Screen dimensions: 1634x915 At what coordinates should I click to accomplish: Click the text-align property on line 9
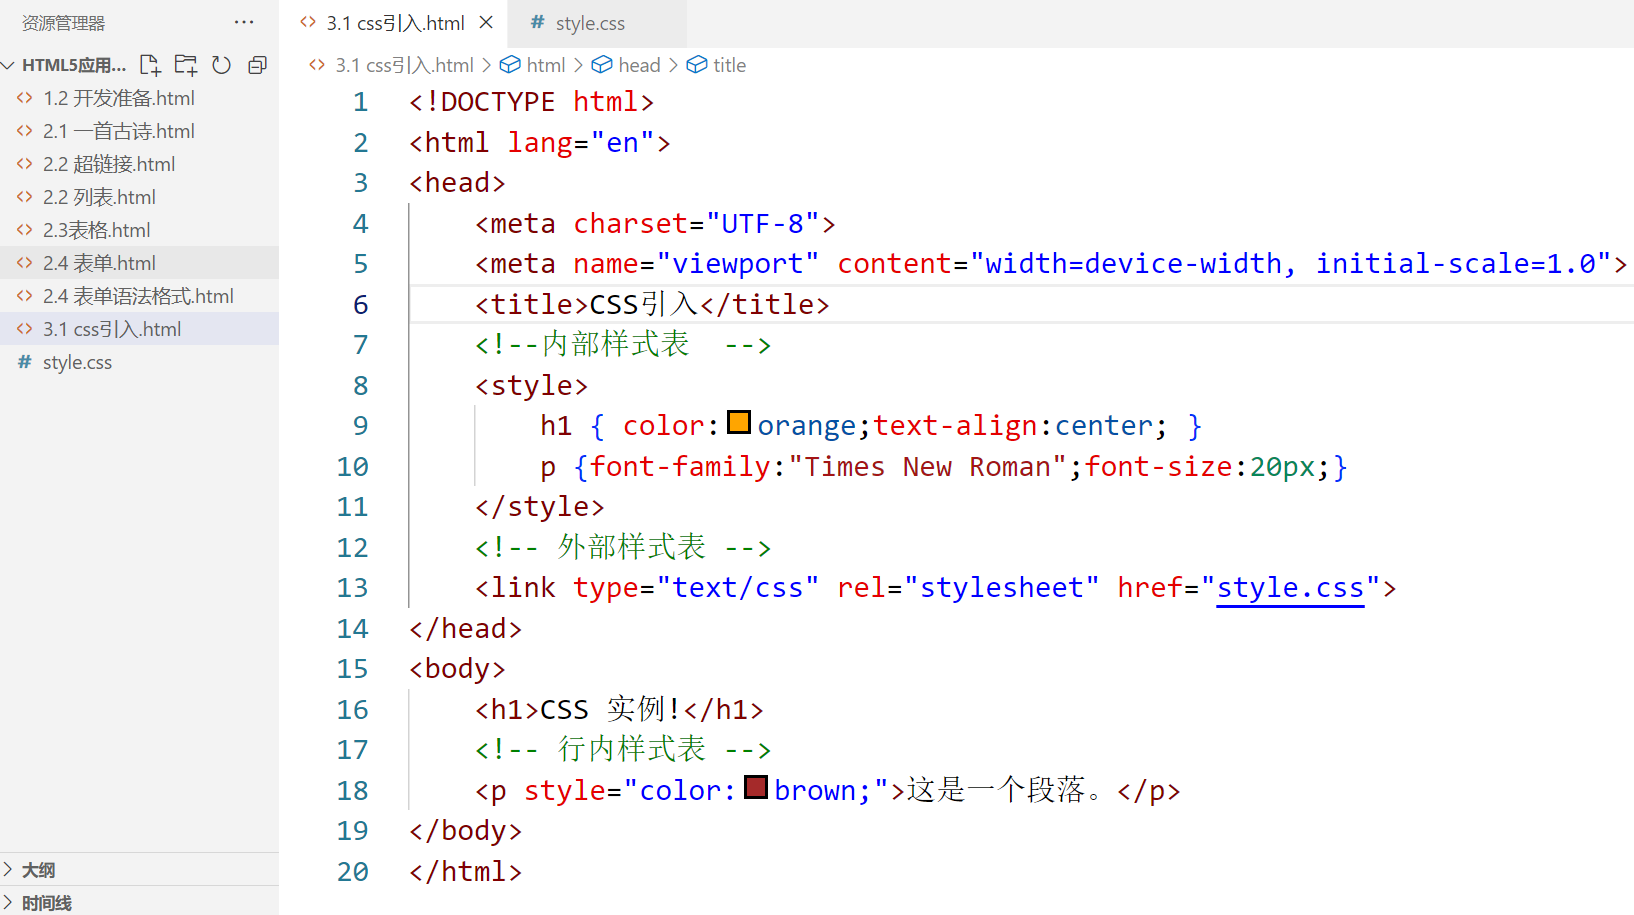(x=955, y=426)
